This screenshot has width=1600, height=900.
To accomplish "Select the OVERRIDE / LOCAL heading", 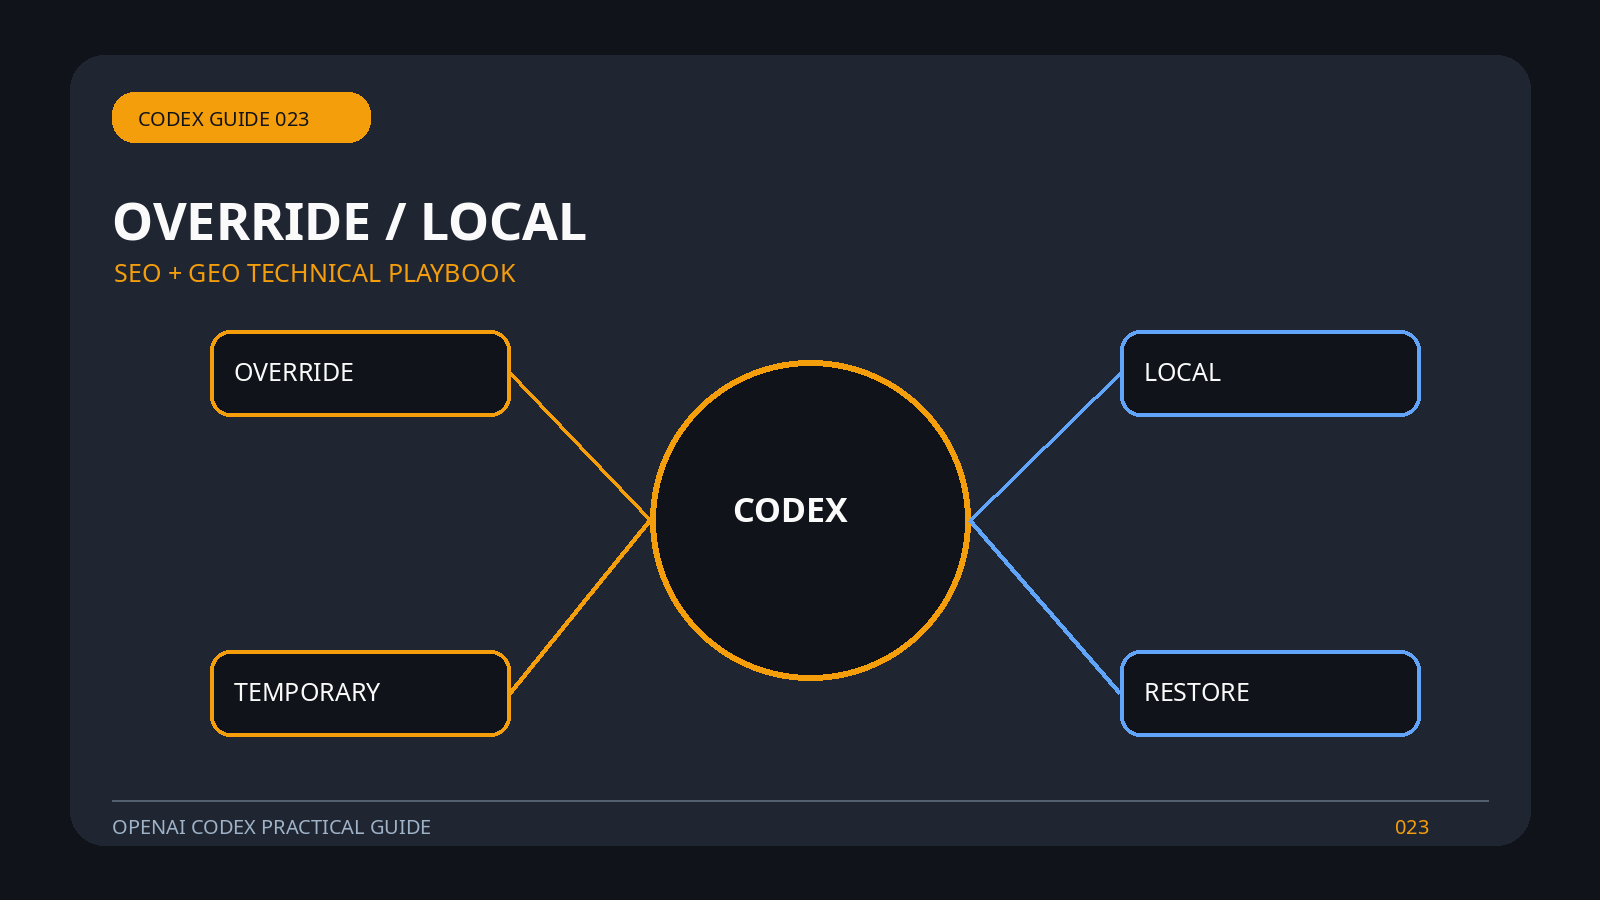I will pos(349,222).
